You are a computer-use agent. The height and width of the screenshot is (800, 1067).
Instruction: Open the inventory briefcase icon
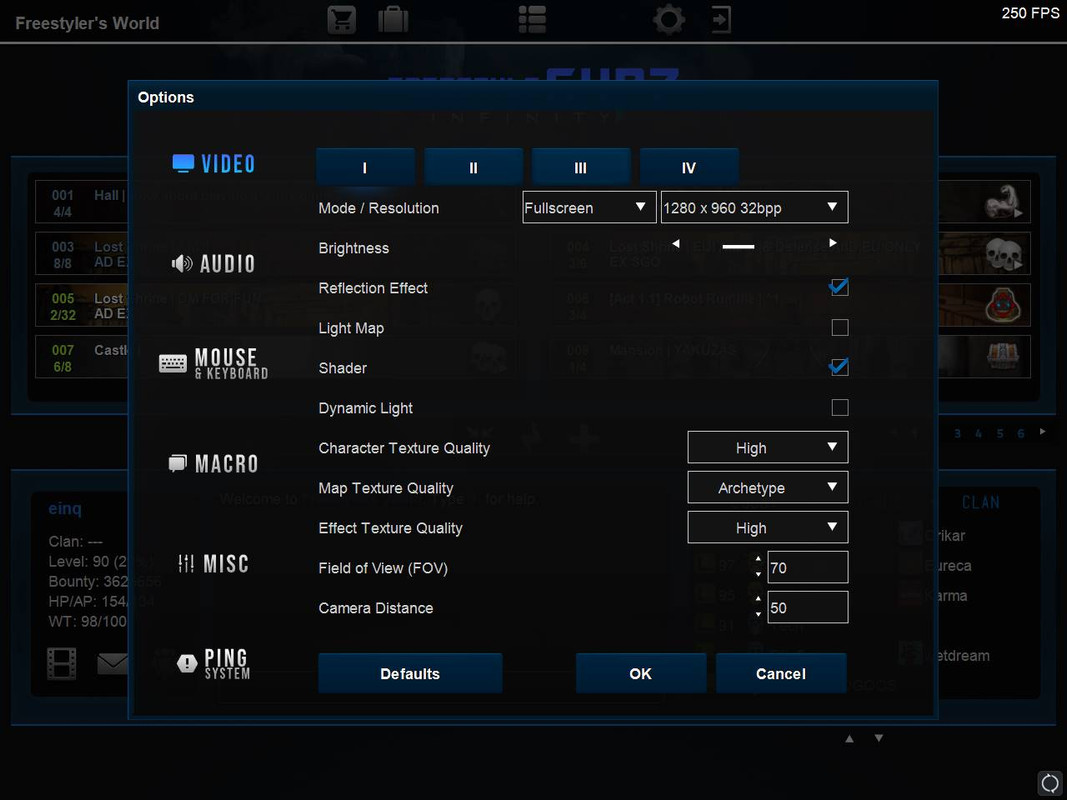393,20
